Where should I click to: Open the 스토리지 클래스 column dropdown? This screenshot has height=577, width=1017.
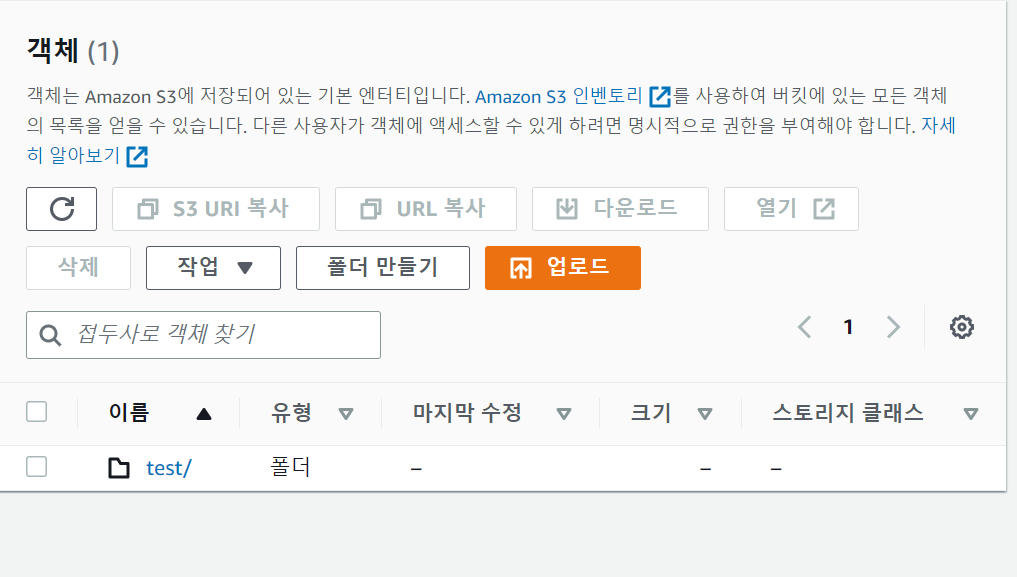tap(969, 412)
